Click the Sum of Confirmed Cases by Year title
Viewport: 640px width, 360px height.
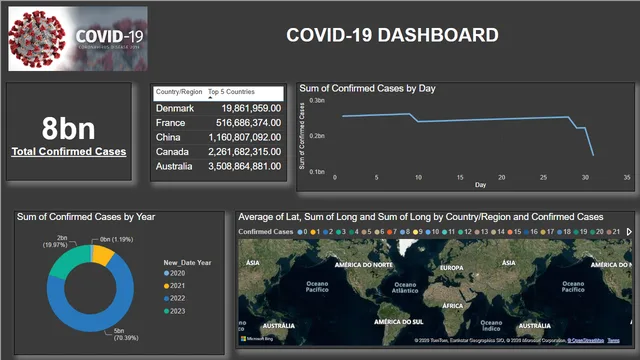[86, 217]
